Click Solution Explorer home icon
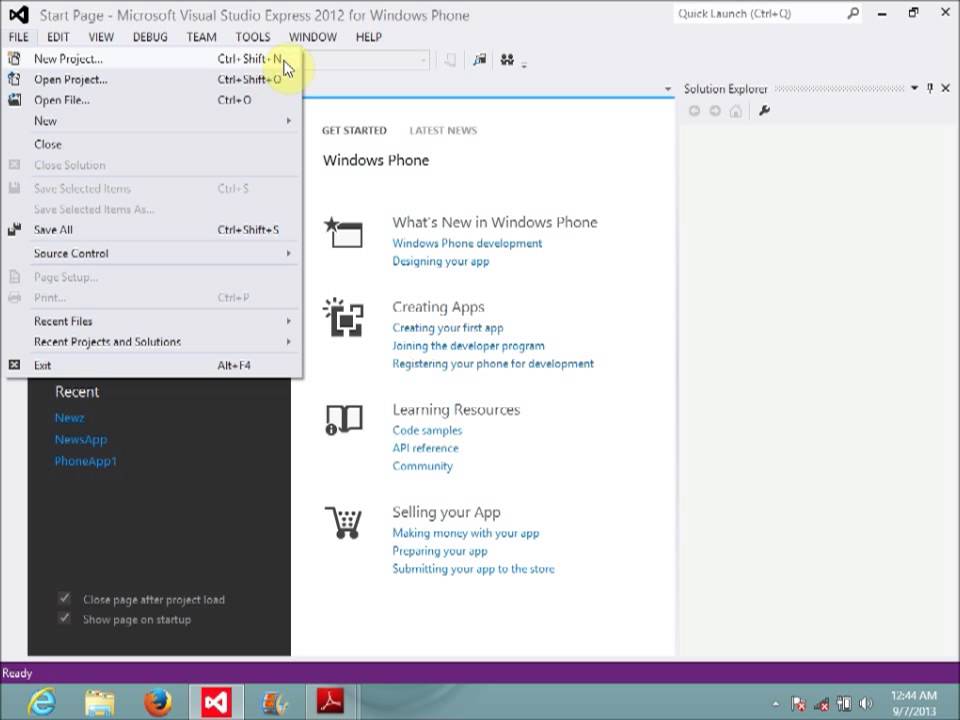 (736, 111)
